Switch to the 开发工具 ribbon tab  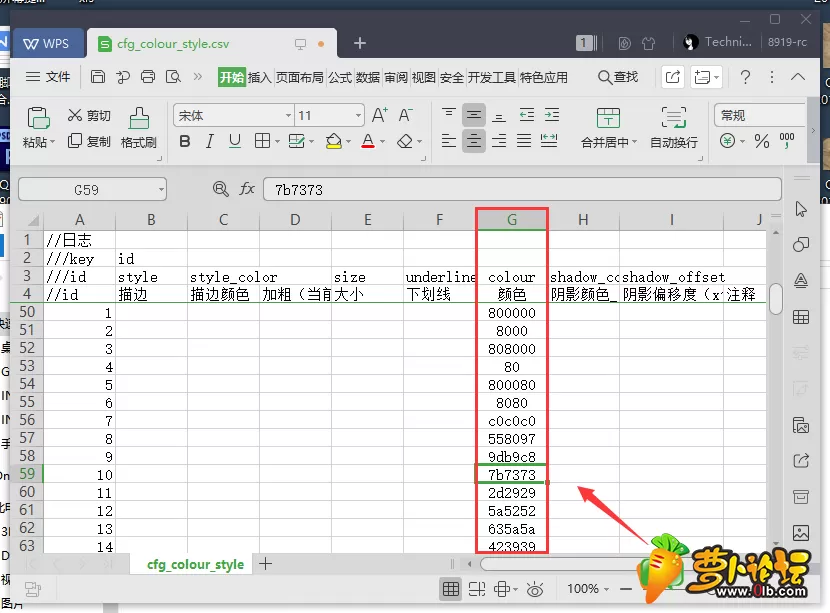point(491,77)
